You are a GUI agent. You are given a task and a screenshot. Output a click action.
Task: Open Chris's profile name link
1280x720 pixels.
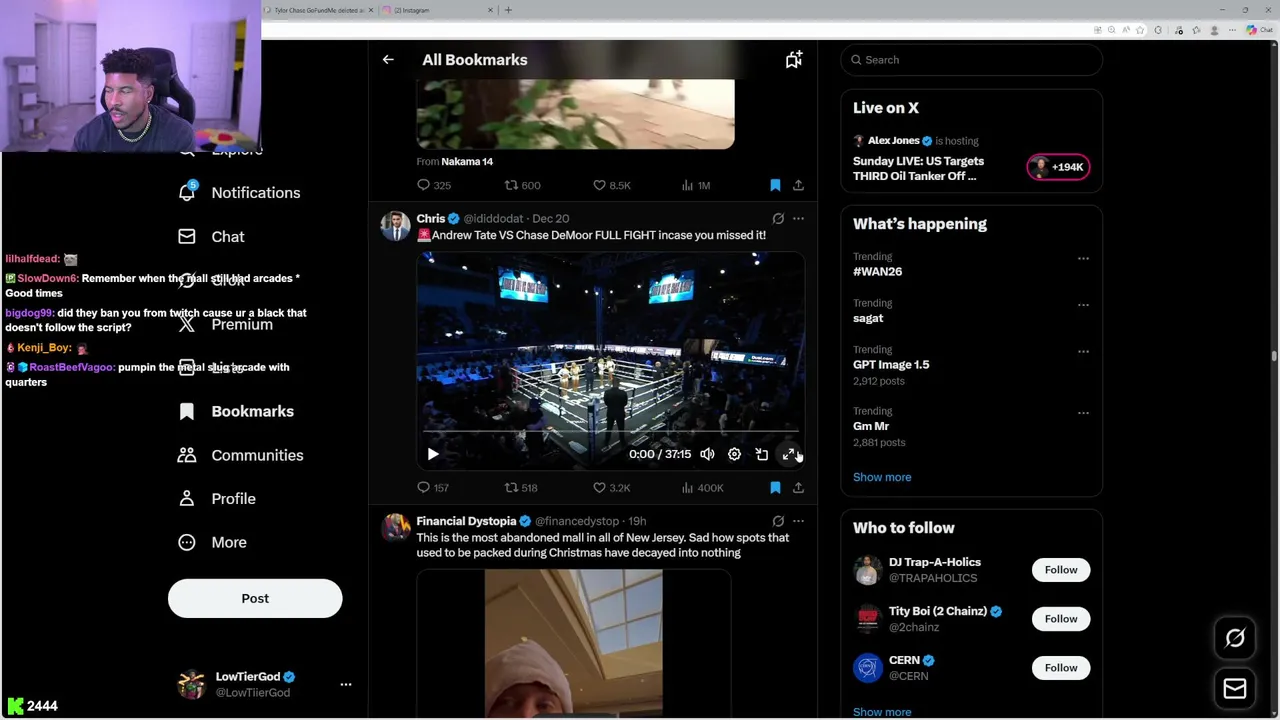[431, 218]
